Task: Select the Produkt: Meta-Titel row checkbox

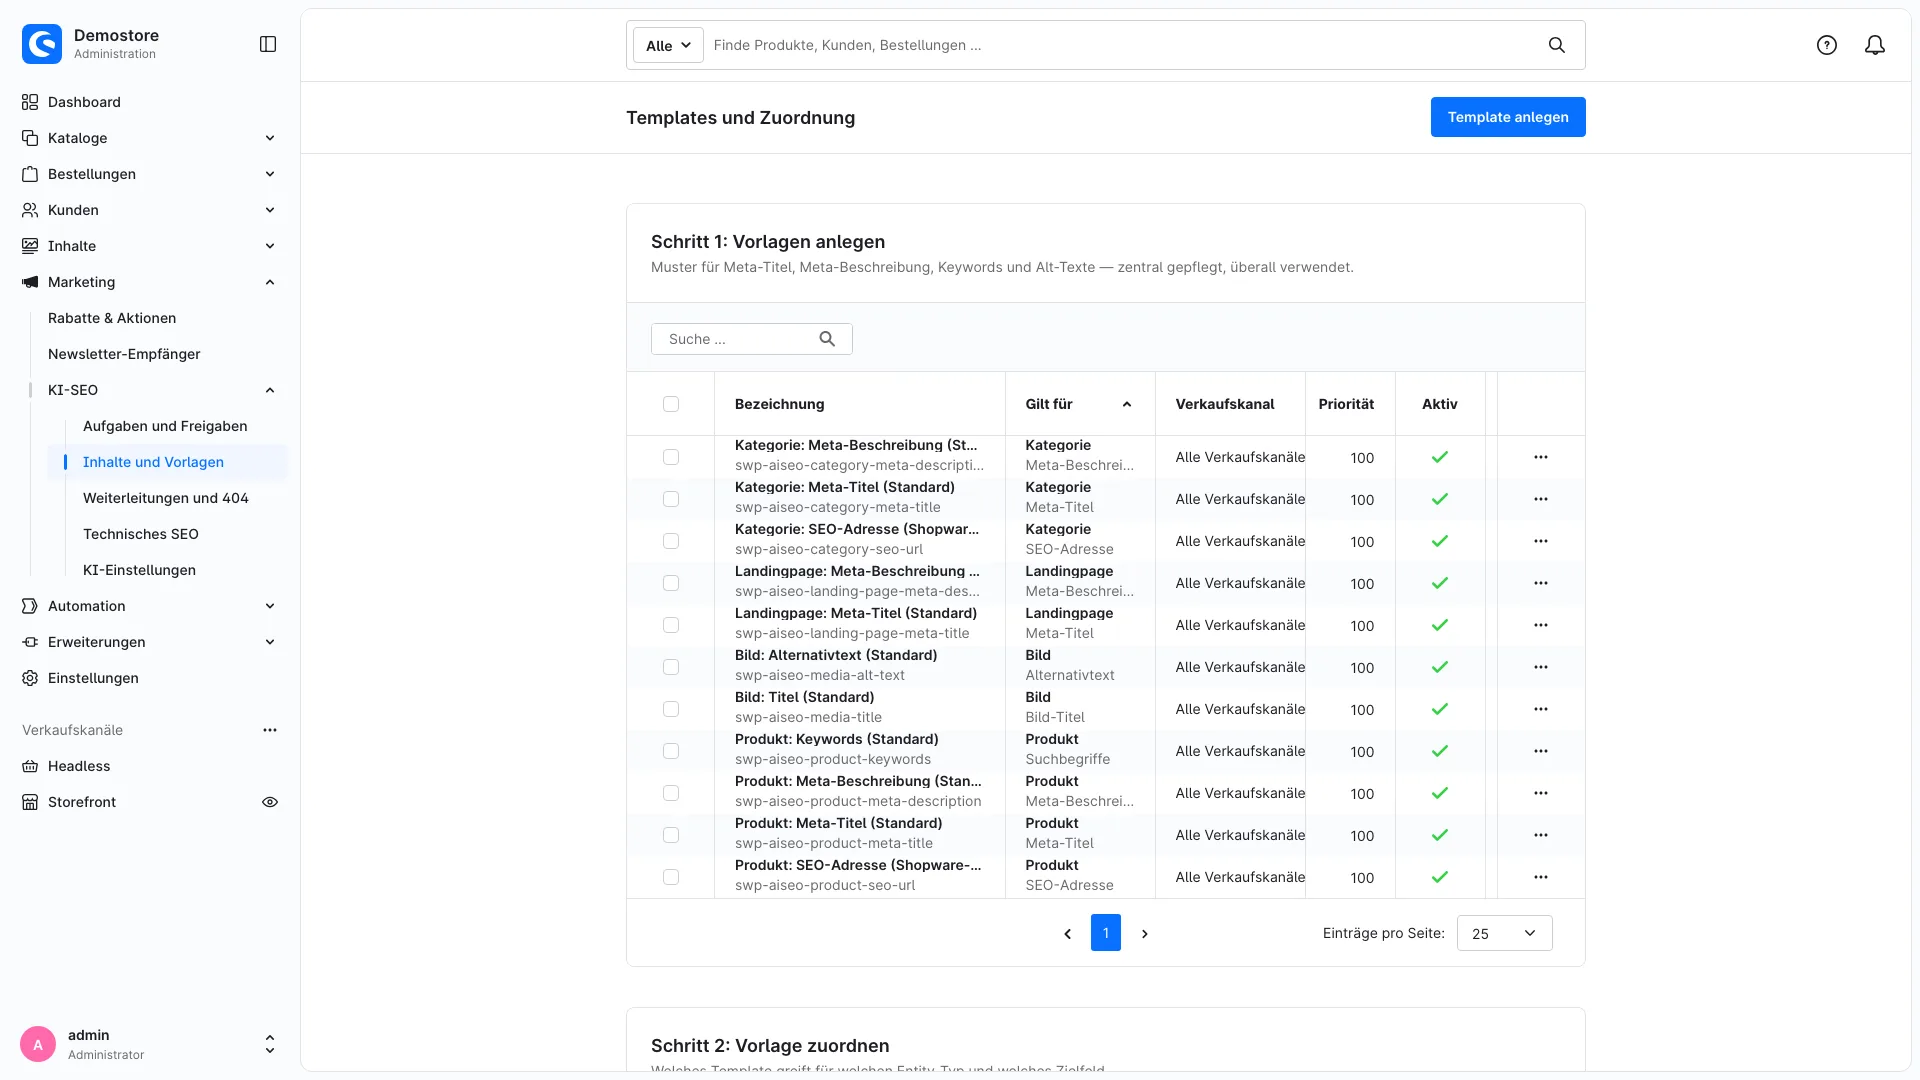Action: (671, 835)
